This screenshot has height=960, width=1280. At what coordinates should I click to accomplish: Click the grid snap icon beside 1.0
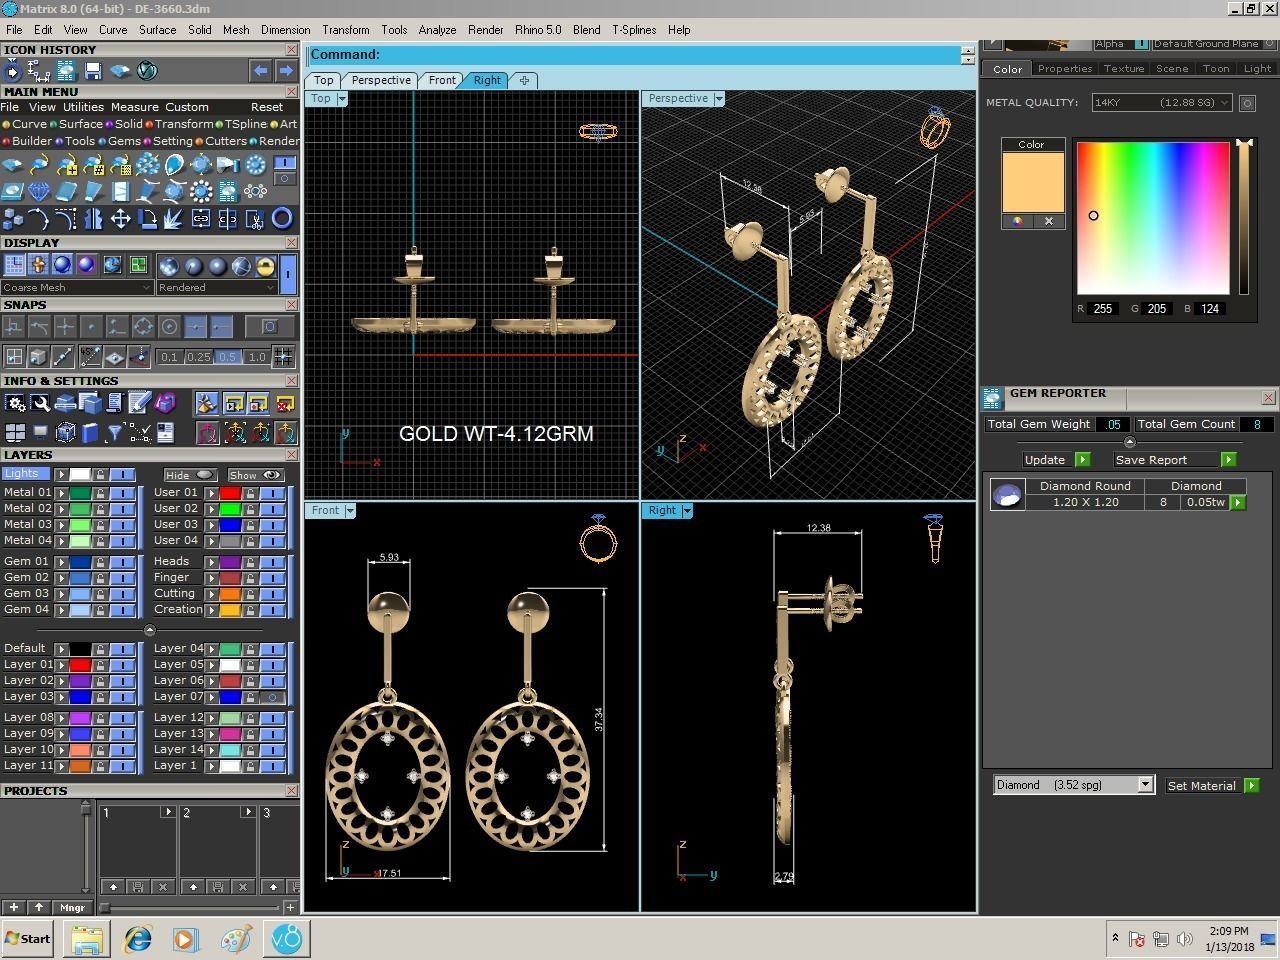pos(283,356)
